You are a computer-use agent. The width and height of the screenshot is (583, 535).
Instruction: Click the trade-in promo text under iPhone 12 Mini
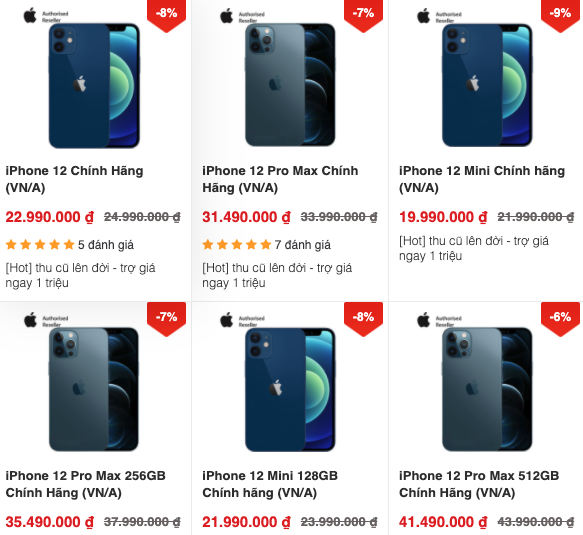point(474,248)
